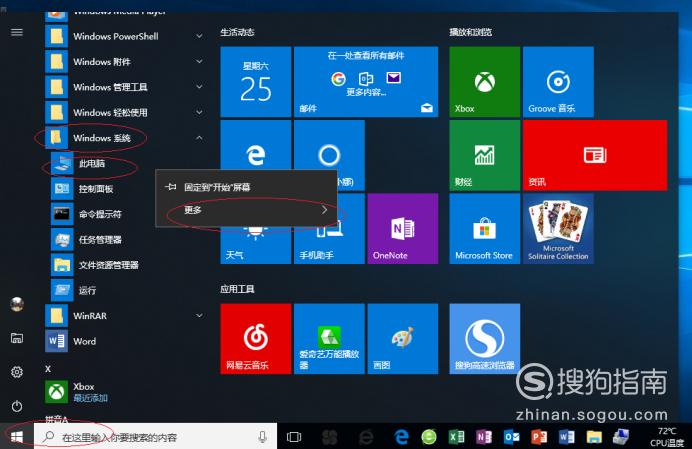Screen dimensions: 692x449
Task: Open Edge from the taskbar
Action: 401,437
